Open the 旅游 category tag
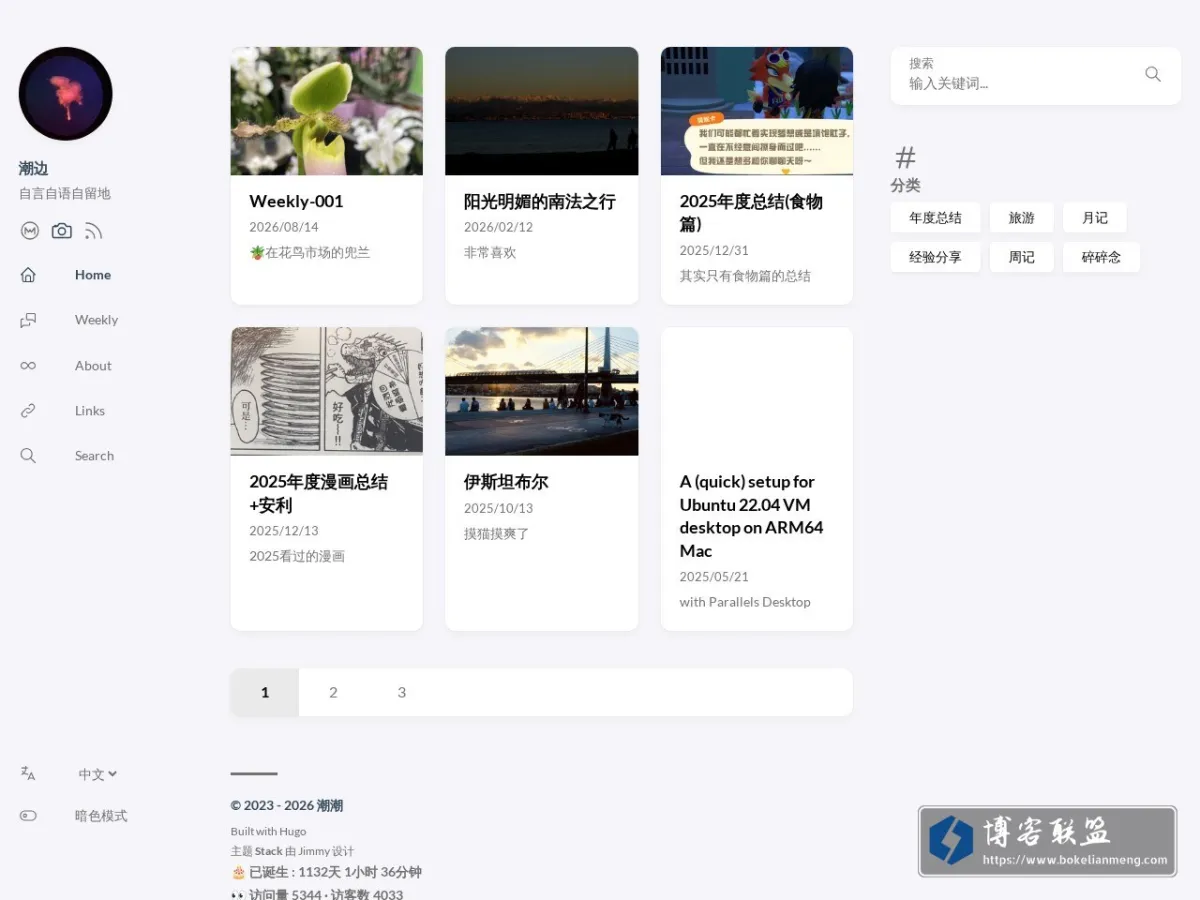This screenshot has width=1200, height=900. click(1022, 217)
